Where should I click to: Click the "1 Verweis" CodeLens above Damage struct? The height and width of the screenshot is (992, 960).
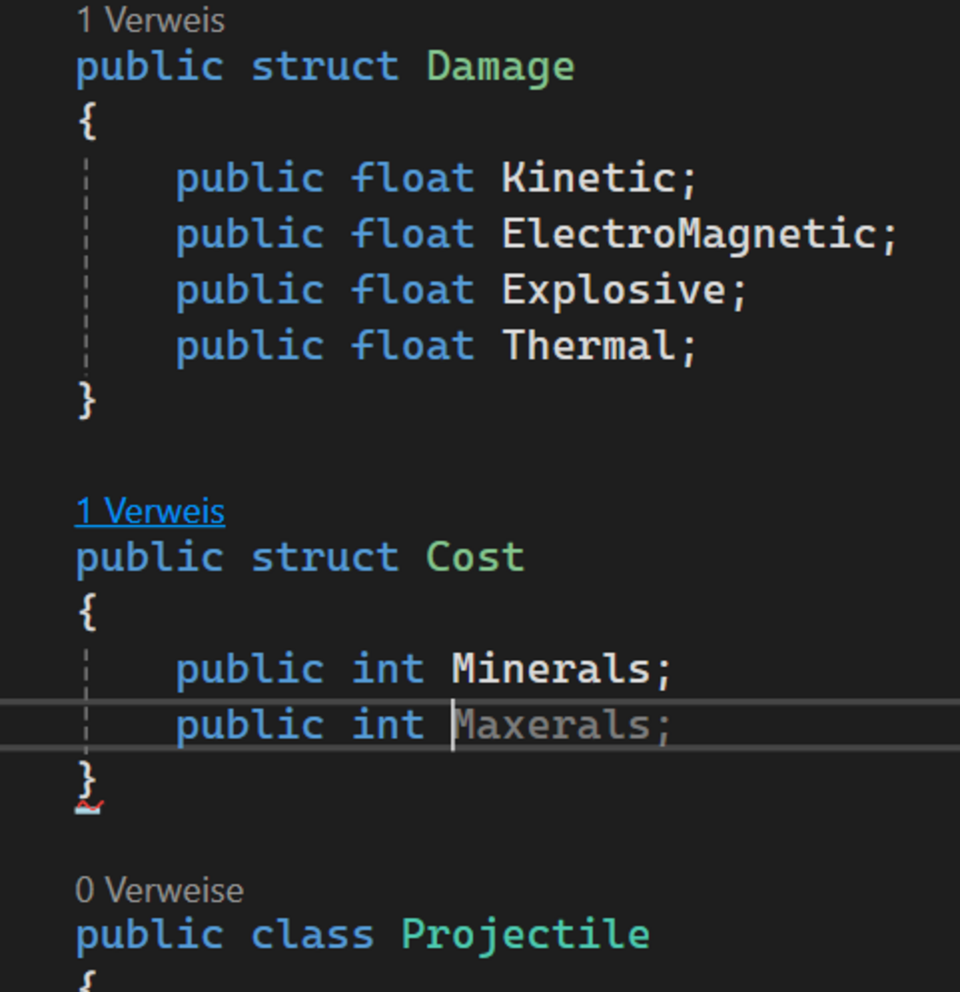[x=150, y=20]
